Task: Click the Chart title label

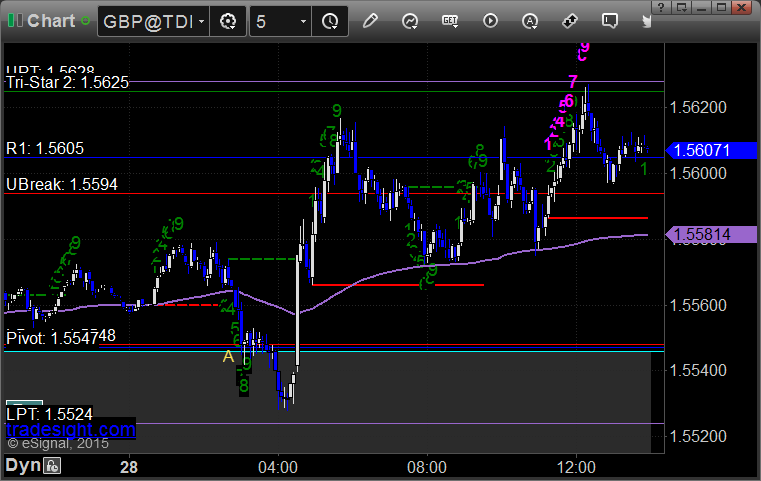Action: tap(51, 21)
